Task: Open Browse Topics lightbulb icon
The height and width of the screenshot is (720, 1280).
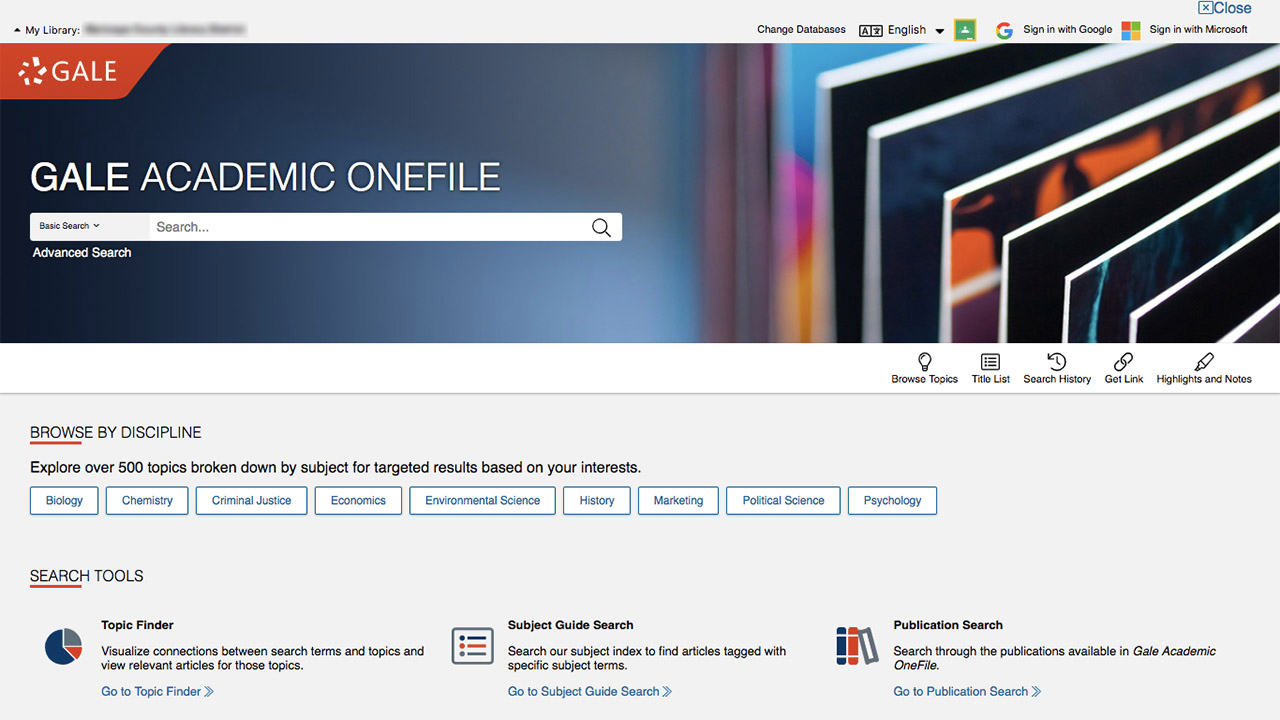Action: [x=925, y=362]
